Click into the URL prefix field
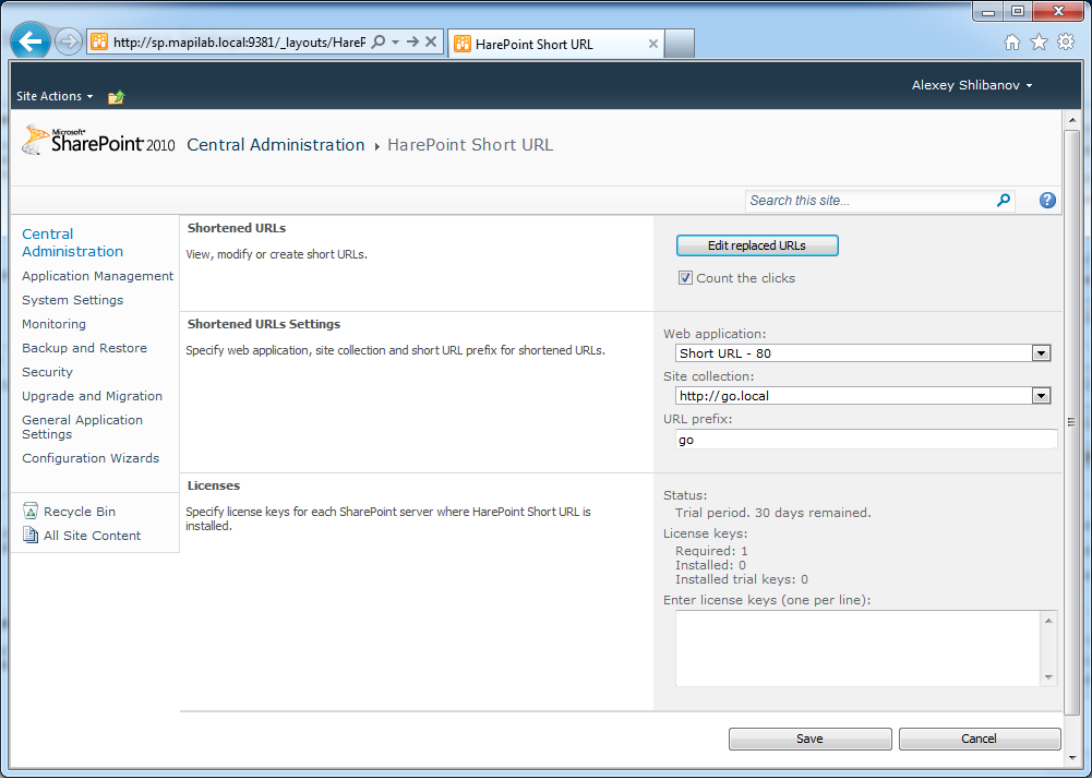Screen dimensions: 1092x778 (x=866, y=439)
